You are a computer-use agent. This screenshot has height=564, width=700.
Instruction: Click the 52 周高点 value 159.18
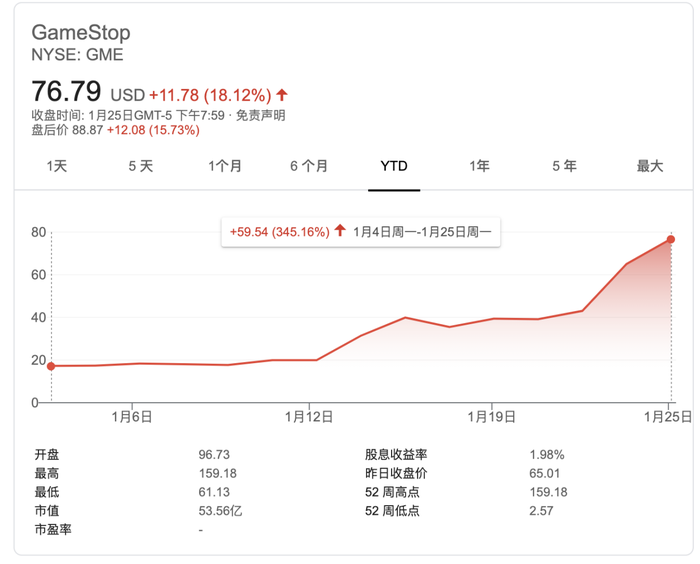548,492
